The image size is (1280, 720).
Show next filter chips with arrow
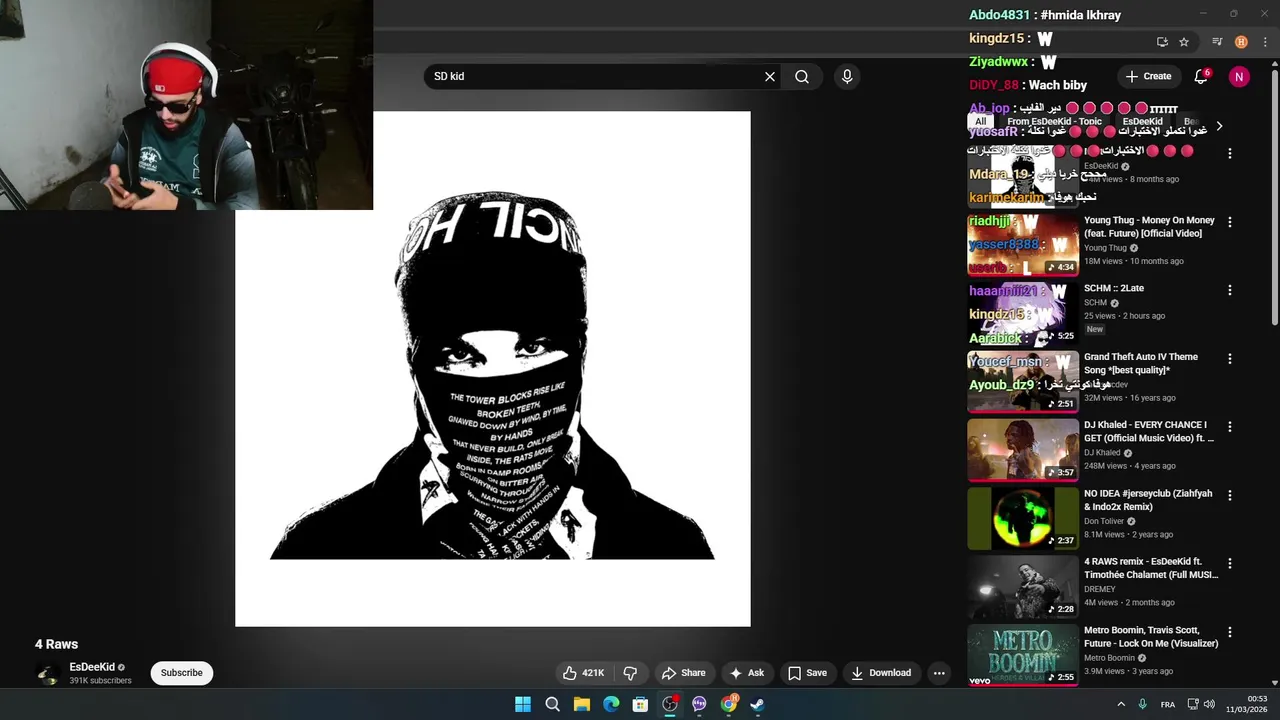(1219, 126)
